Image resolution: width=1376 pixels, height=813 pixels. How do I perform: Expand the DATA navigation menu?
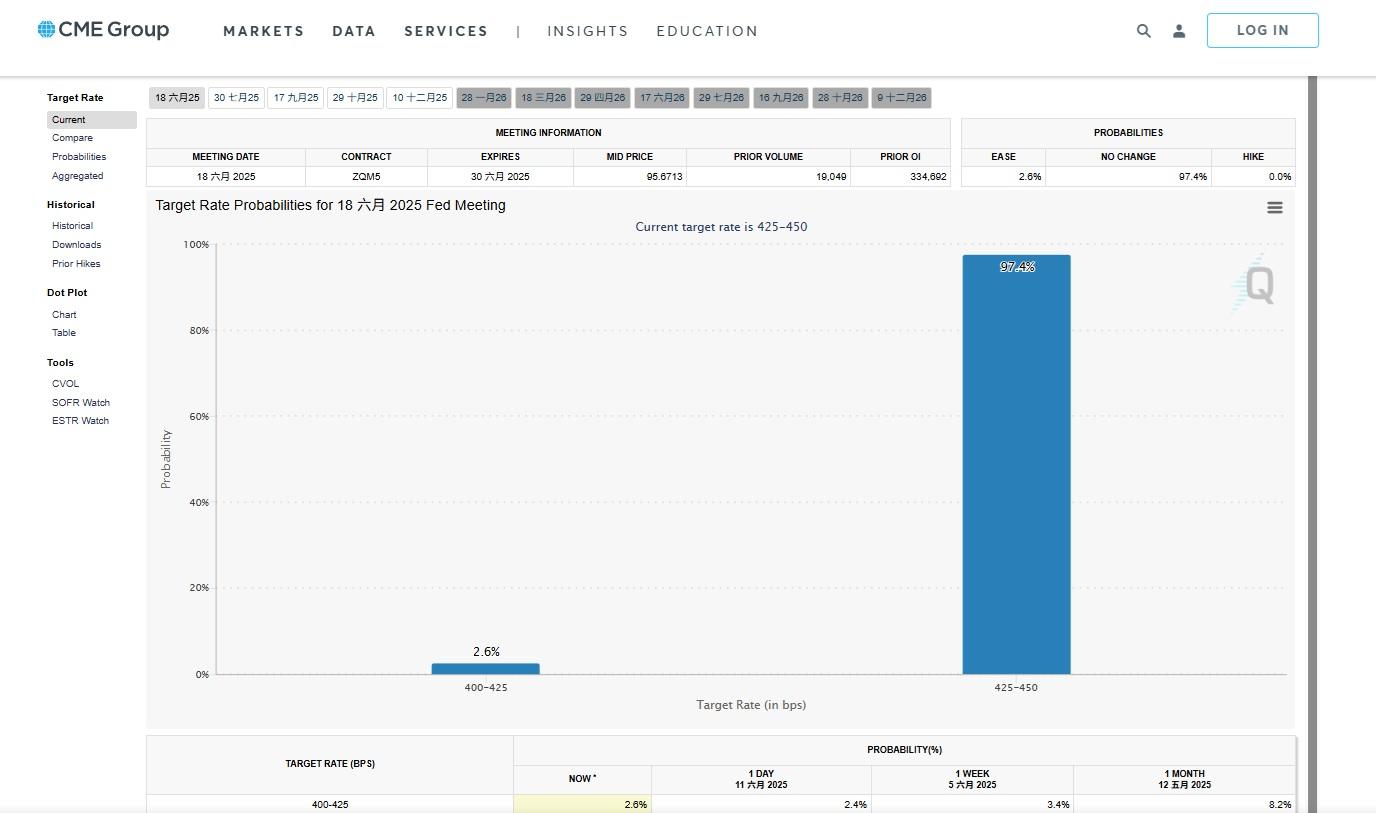click(x=354, y=31)
